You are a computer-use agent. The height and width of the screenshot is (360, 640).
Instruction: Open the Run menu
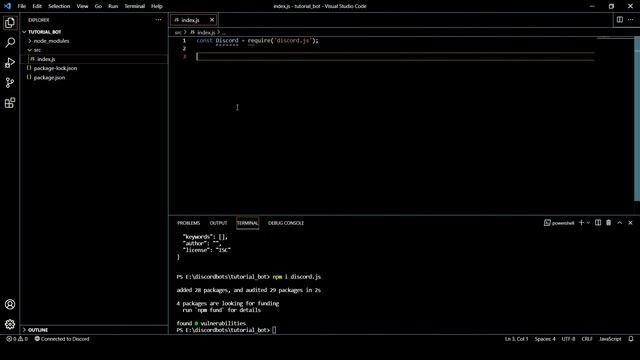[x=113, y=6]
